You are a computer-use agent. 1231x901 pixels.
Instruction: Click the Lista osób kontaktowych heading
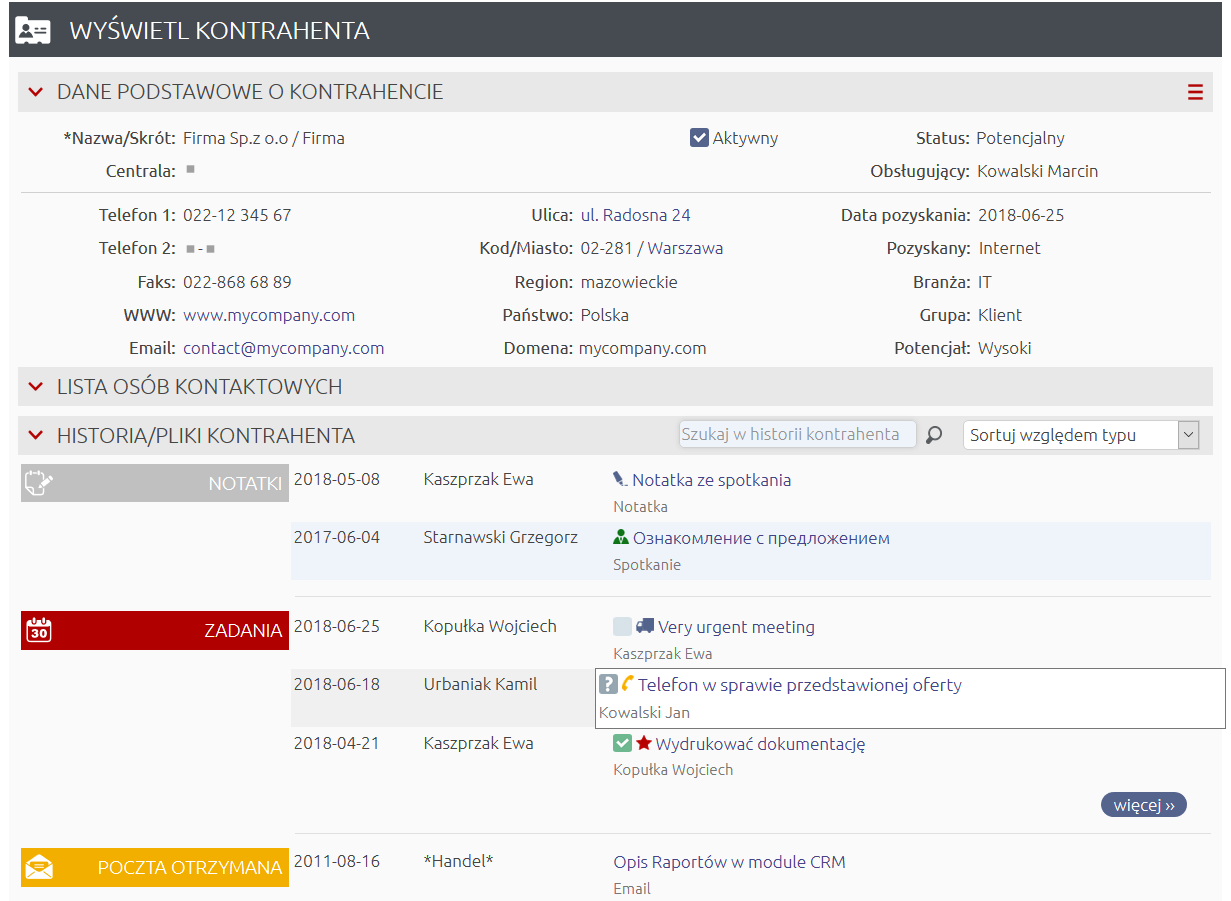(200, 386)
